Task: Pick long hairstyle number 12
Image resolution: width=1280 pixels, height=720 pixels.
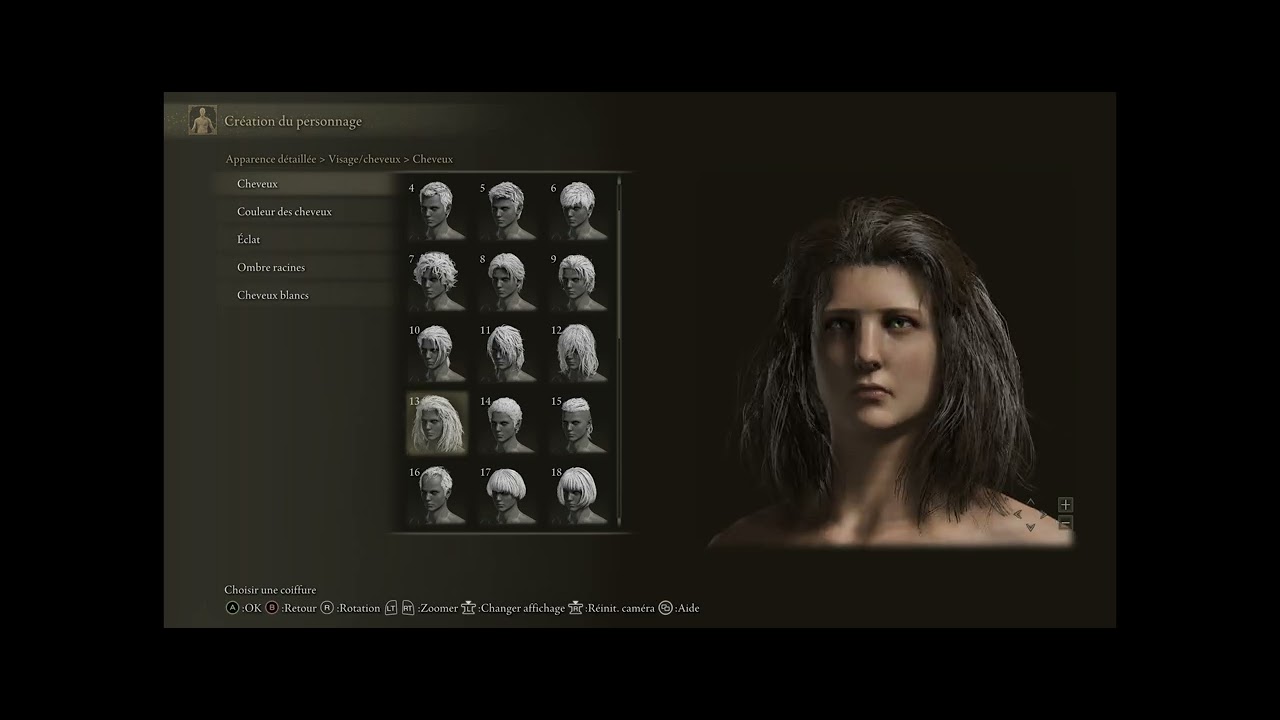Action: click(x=578, y=352)
